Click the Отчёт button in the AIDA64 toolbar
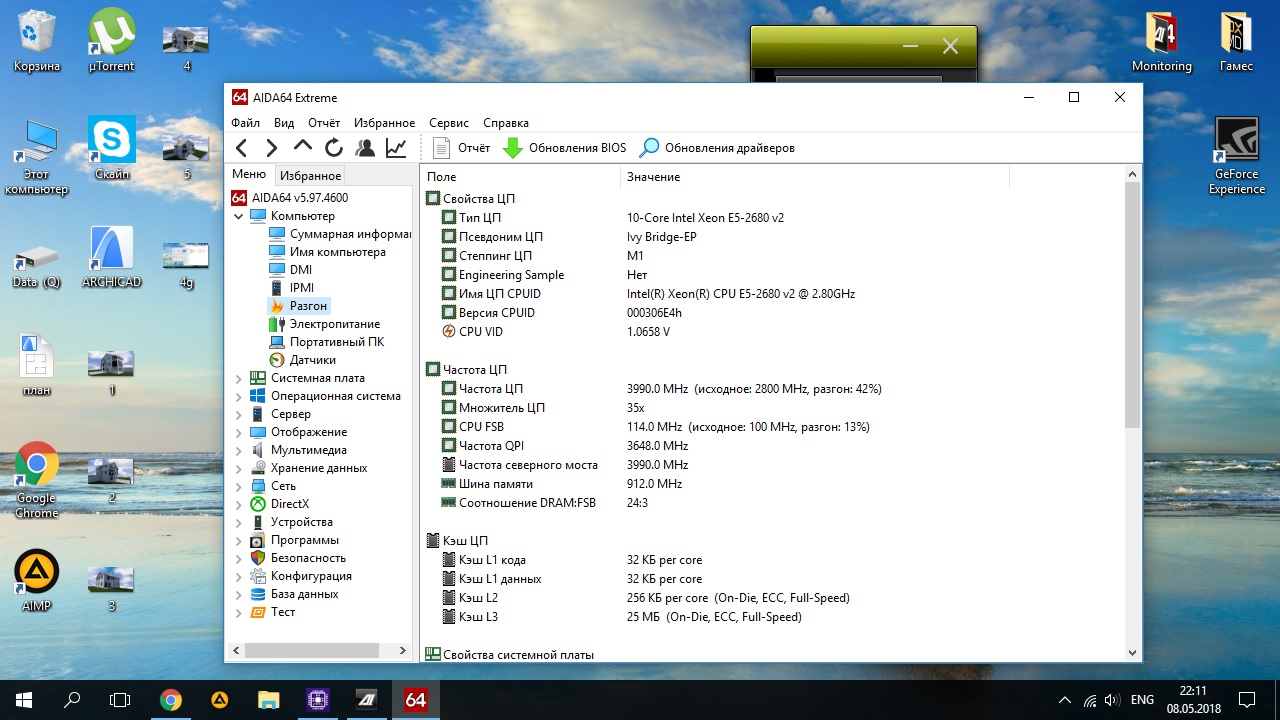This screenshot has width=1280, height=720. [462, 148]
